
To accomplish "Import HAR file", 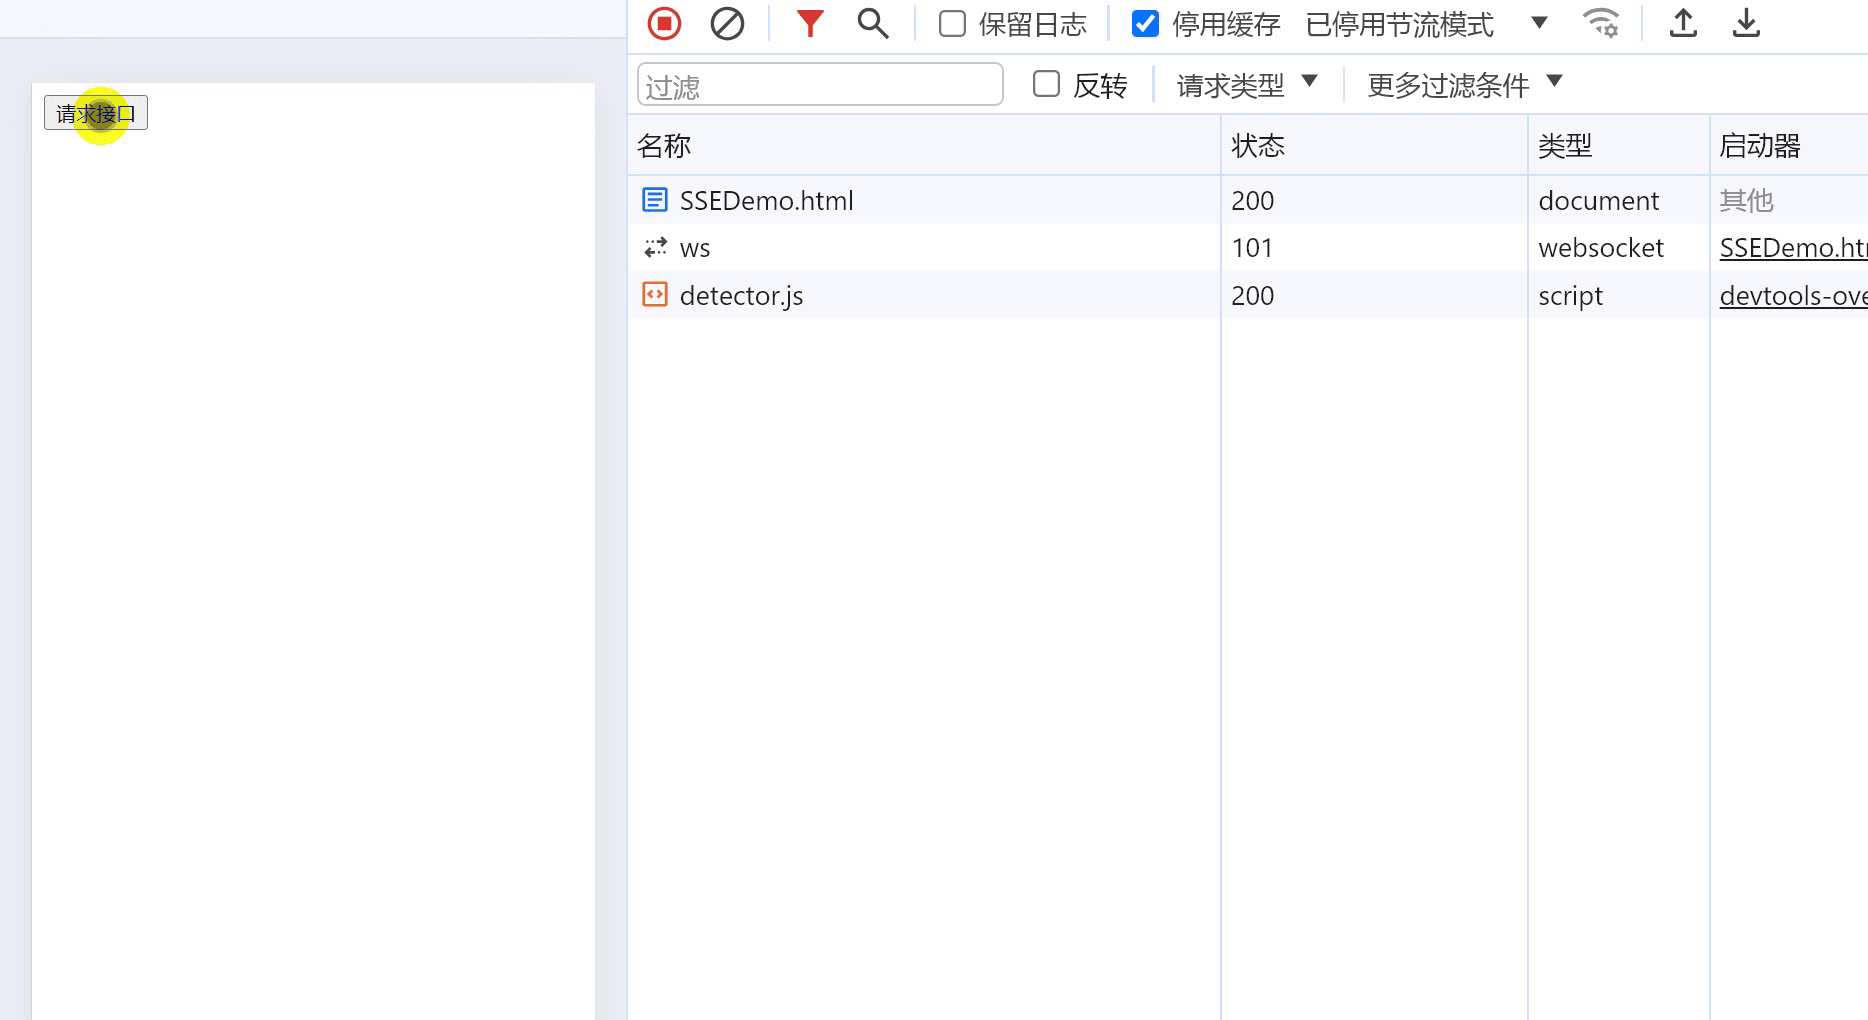I will click(x=1683, y=22).
